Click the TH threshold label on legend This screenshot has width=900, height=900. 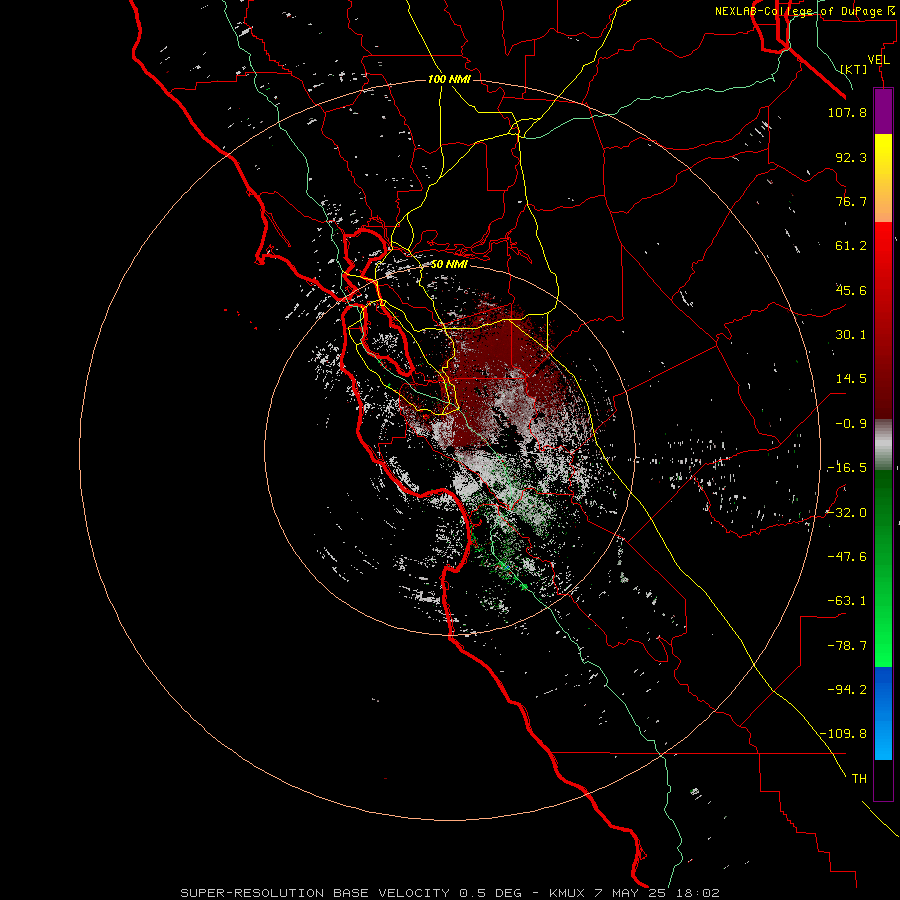(x=859, y=779)
